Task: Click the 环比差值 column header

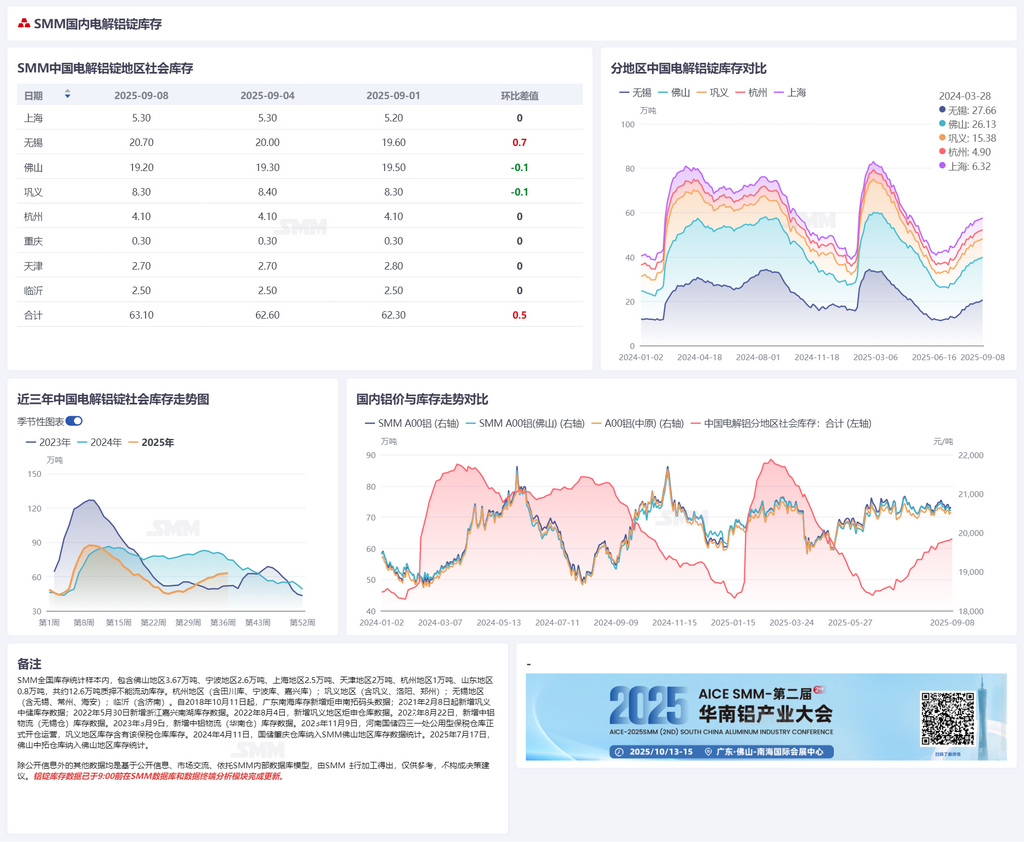Action: pyautogui.click(x=519, y=95)
